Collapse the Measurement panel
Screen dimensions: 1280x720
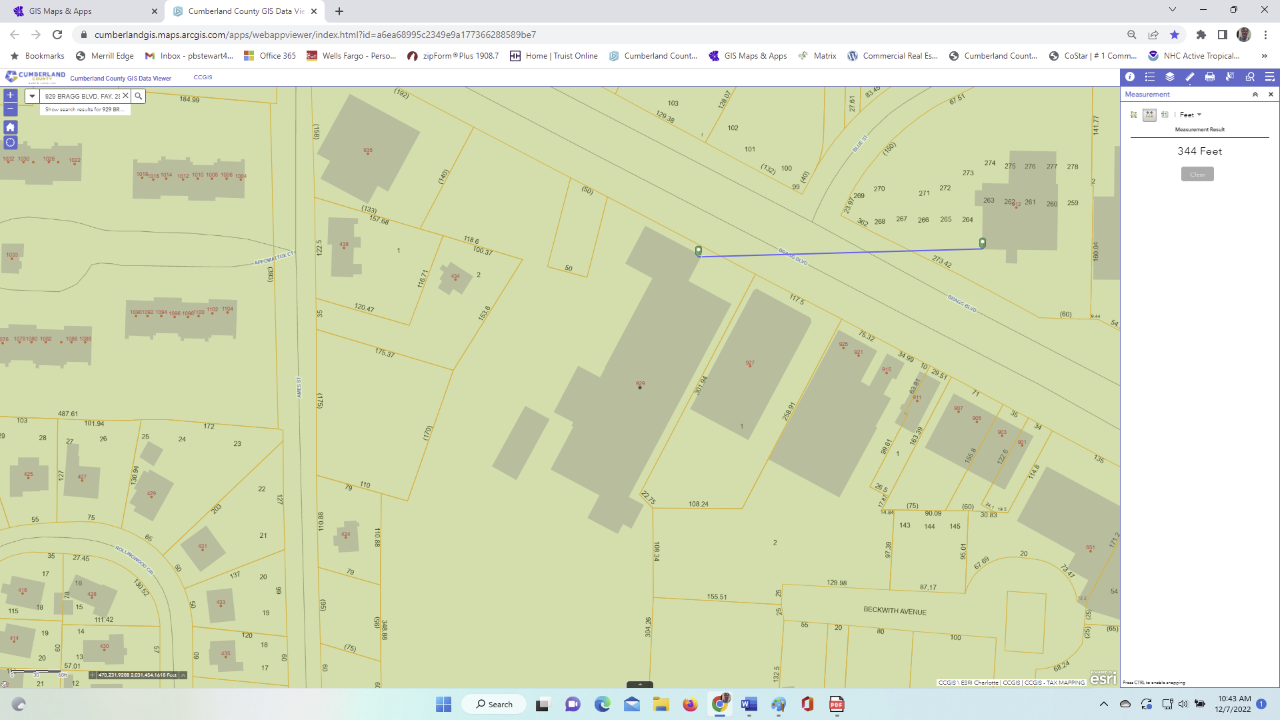1255,94
